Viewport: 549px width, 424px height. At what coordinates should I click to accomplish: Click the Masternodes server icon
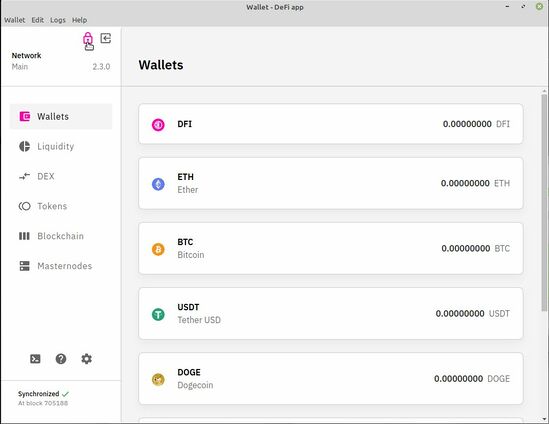pyautogui.click(x=25, y=266)
